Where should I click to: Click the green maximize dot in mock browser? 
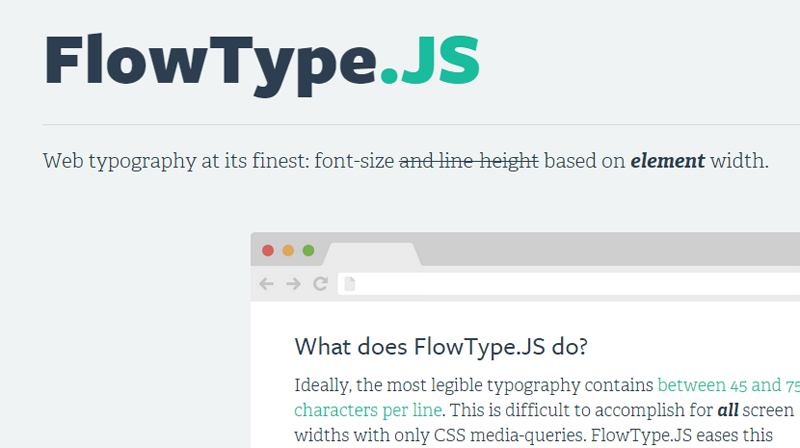308,250
